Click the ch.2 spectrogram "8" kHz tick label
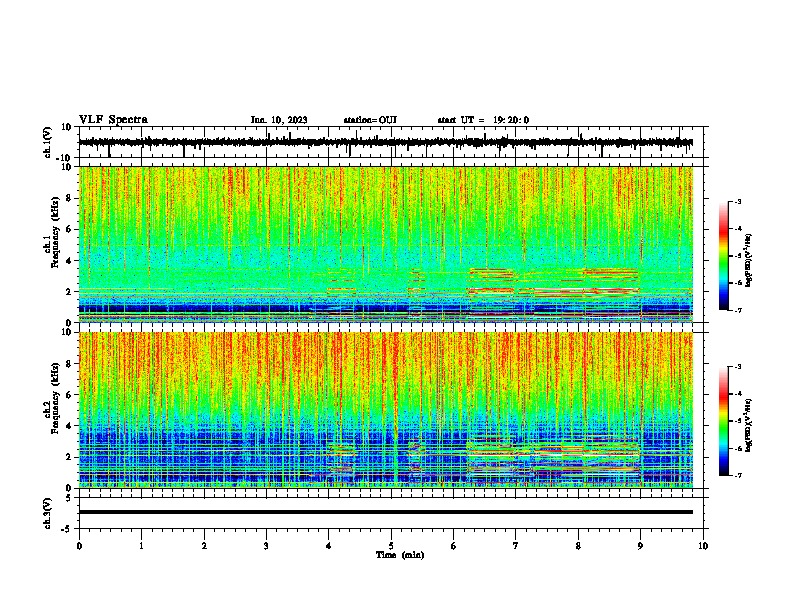 [x=69, y=364]
